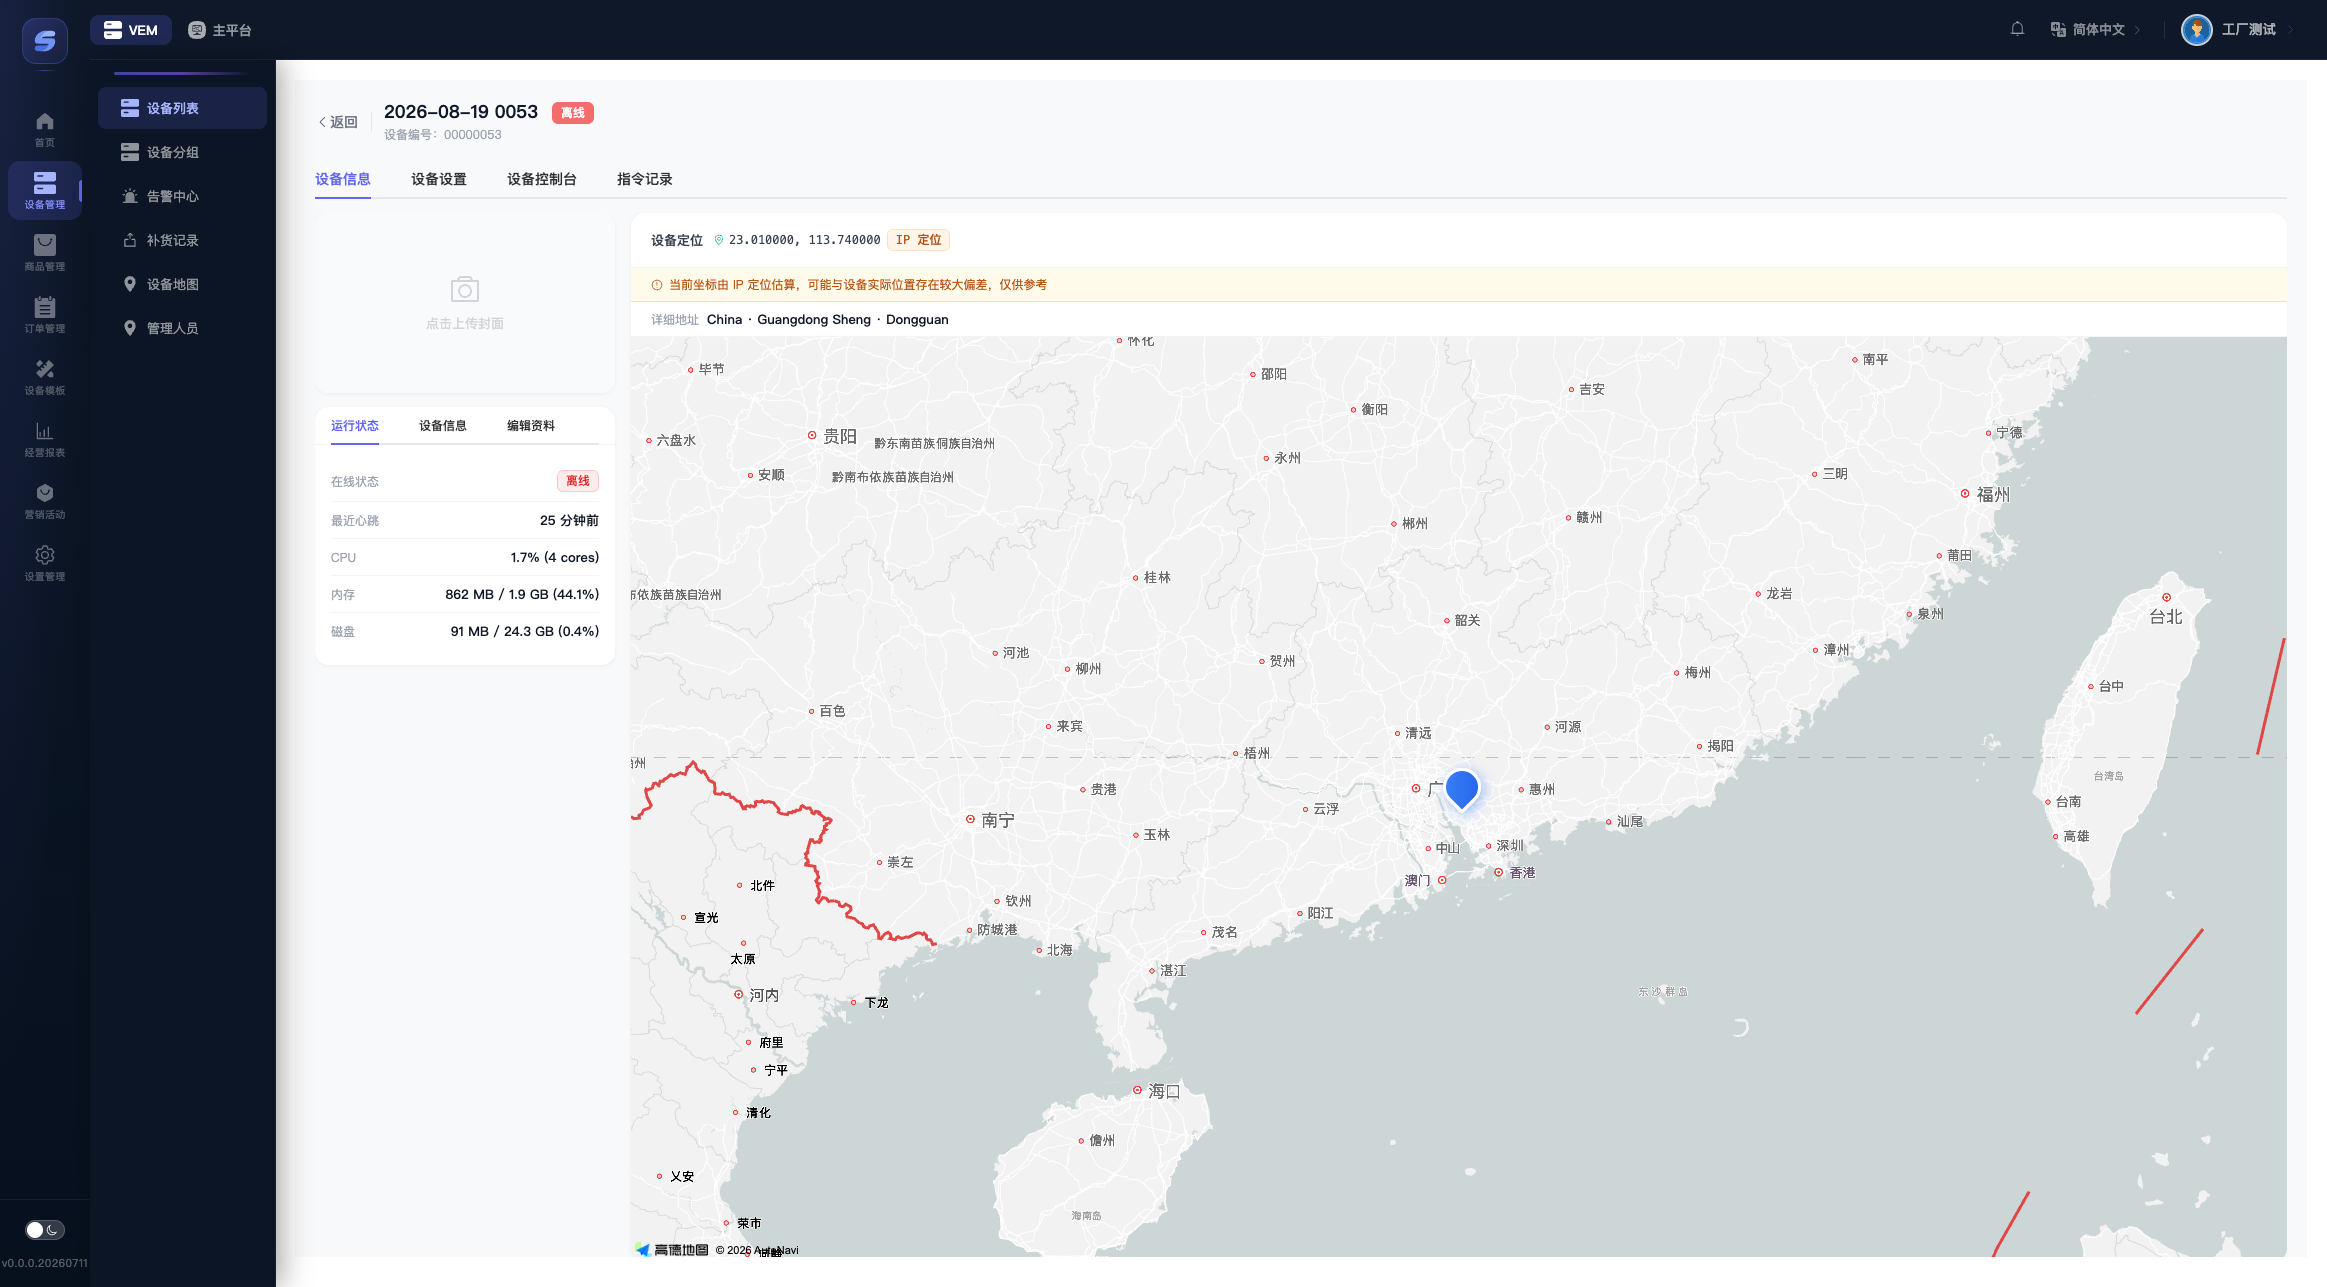
Task: Open the 经营报表 sidebar icon
Action: click(45, 438)
